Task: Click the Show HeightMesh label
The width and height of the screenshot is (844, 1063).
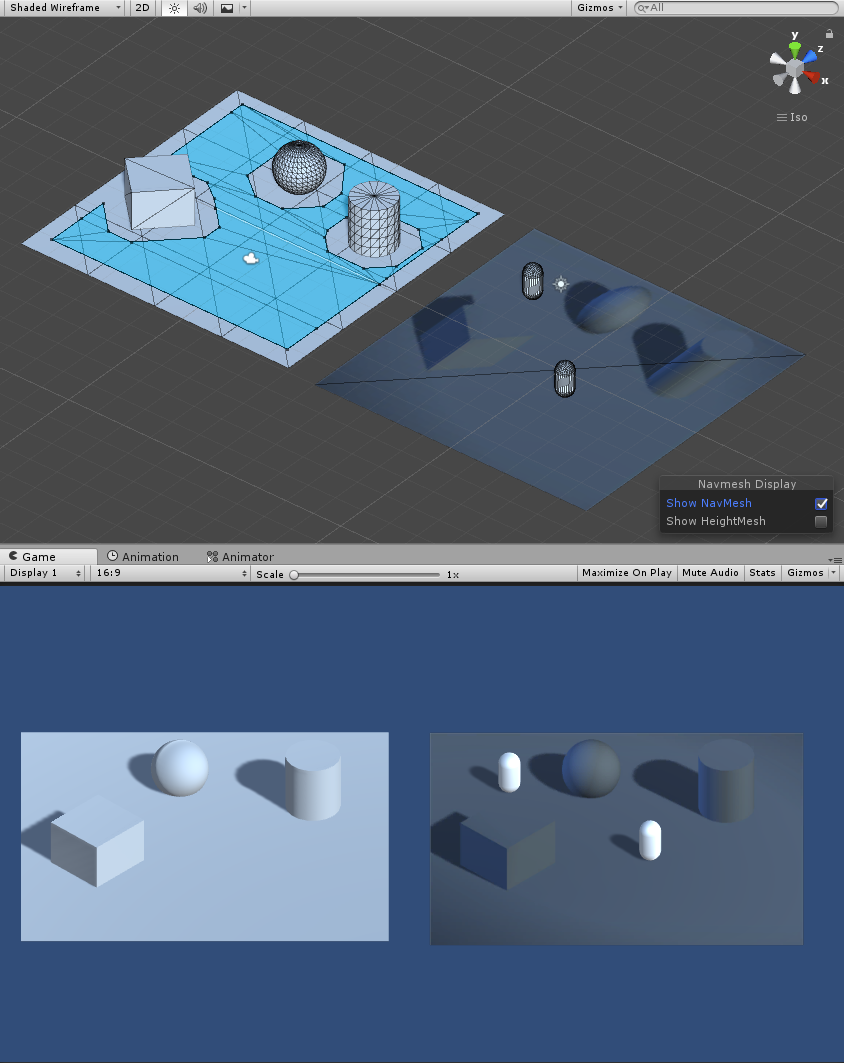Action: tap(715, 521)
